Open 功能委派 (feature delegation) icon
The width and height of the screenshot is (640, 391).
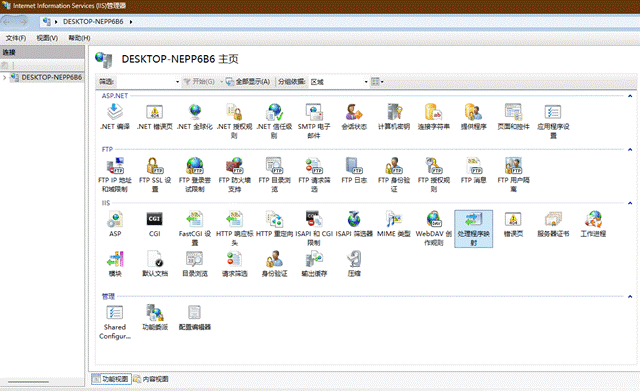pyautogui.click(x=154, y=313)
